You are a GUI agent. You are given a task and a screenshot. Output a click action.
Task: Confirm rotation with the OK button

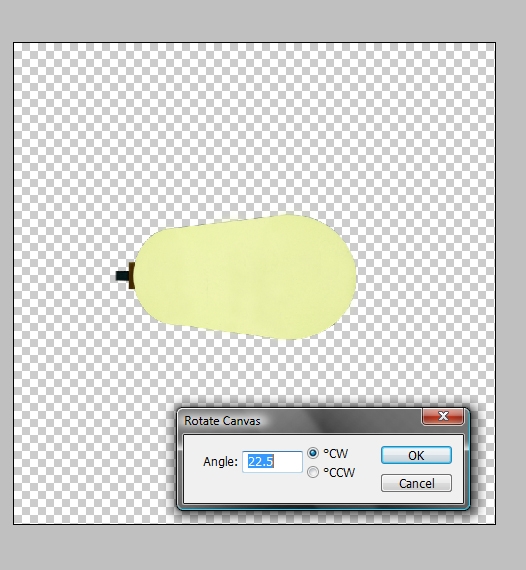(x=416, y=455)
